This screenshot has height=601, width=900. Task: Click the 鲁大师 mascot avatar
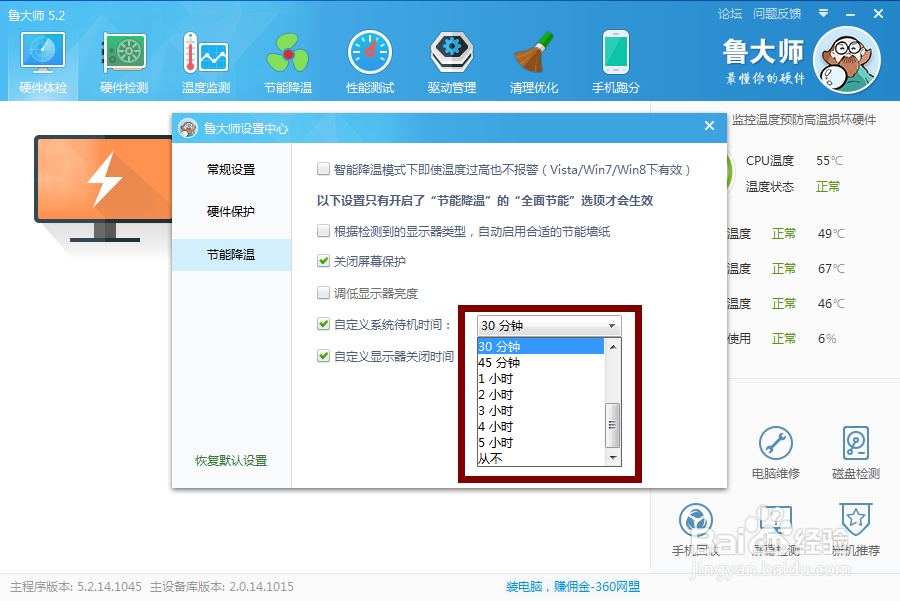[847, 60]
